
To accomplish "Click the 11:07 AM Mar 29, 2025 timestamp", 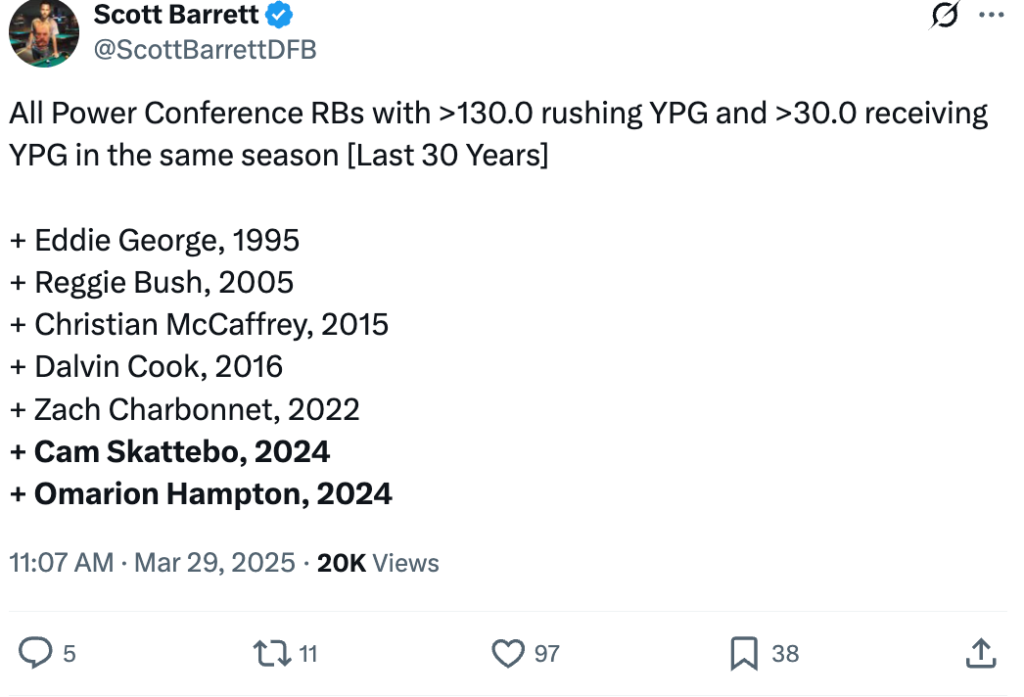I will coord(152,562).
